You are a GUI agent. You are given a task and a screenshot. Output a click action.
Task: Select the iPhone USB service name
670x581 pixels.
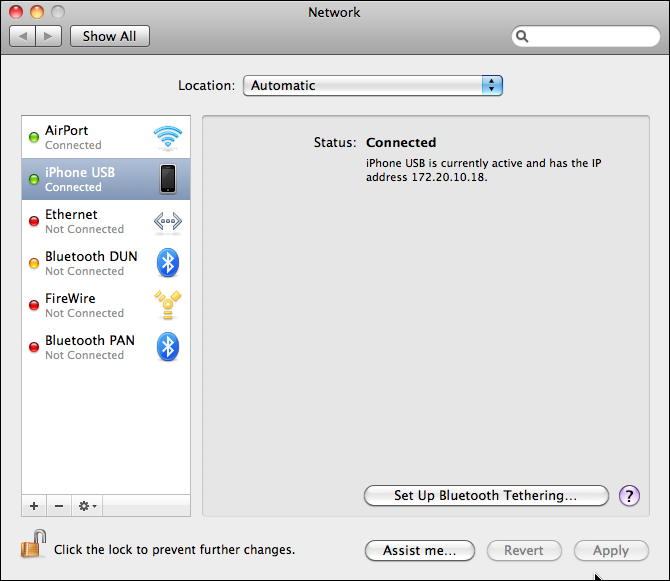80,172
